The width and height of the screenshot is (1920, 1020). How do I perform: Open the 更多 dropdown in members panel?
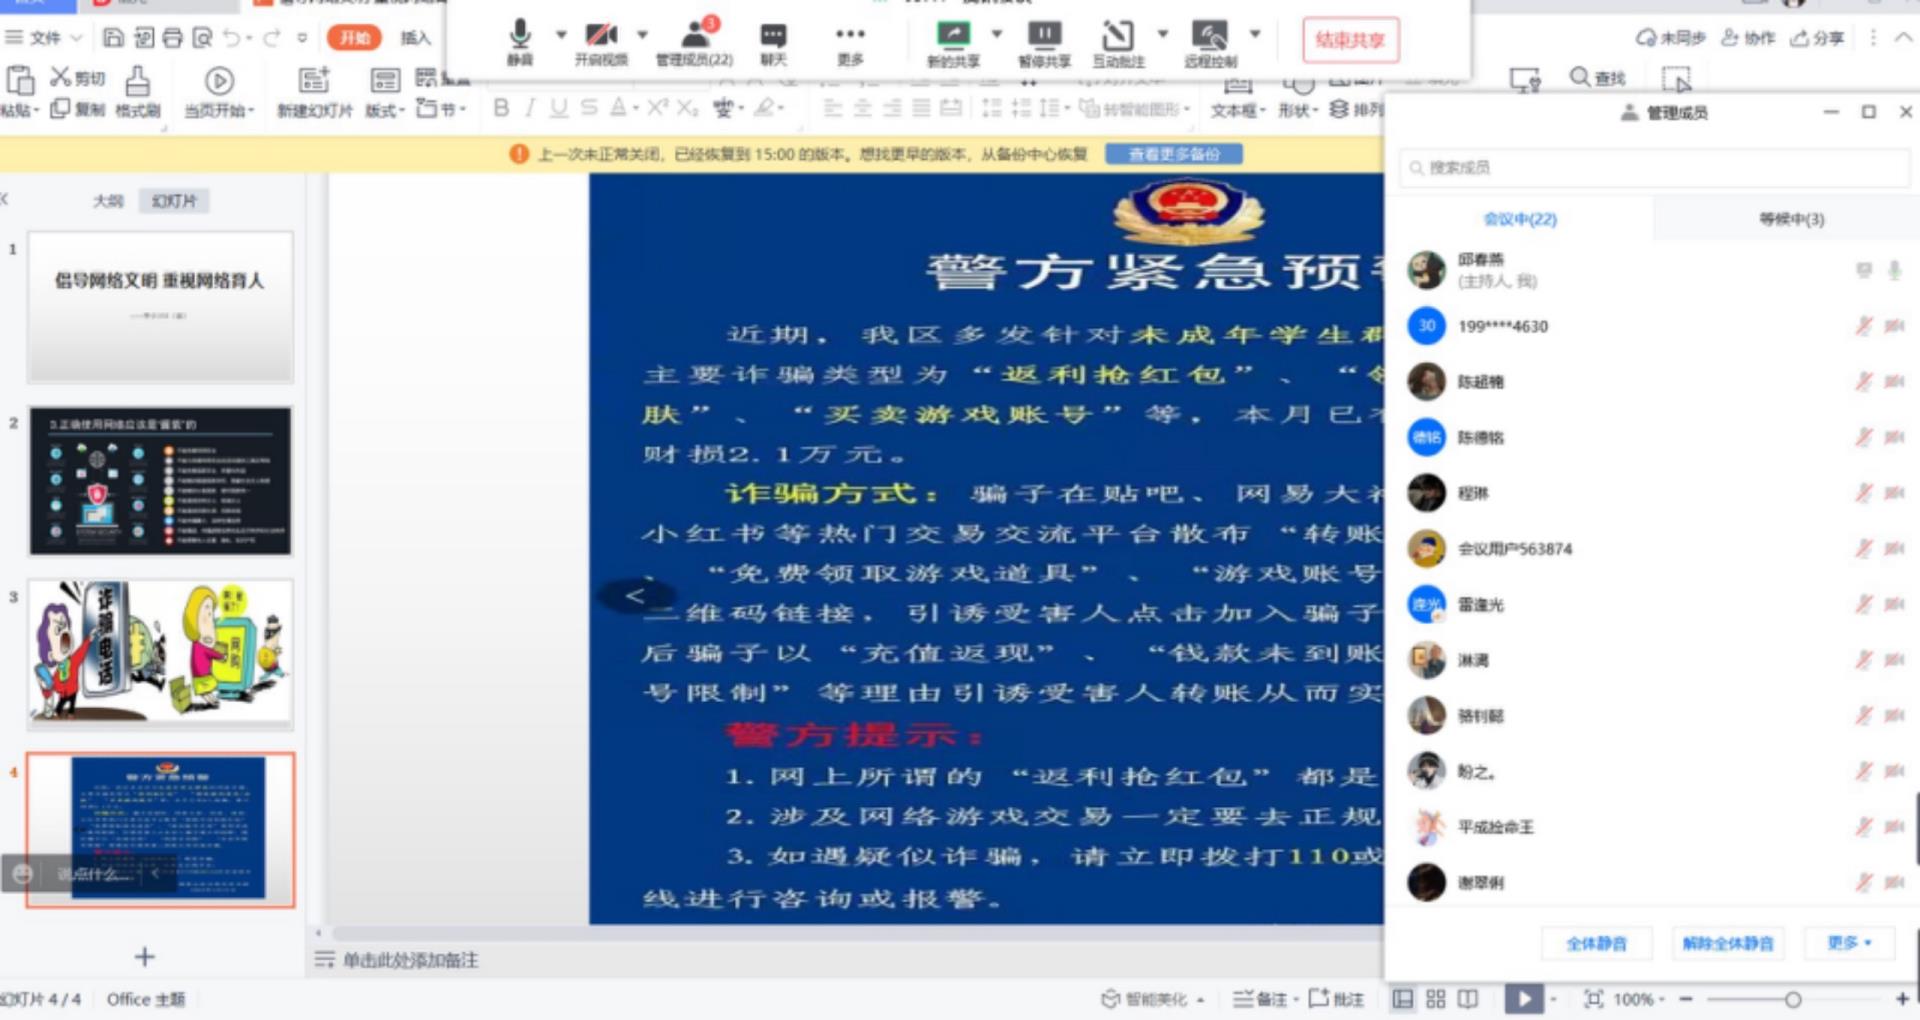1848,943
